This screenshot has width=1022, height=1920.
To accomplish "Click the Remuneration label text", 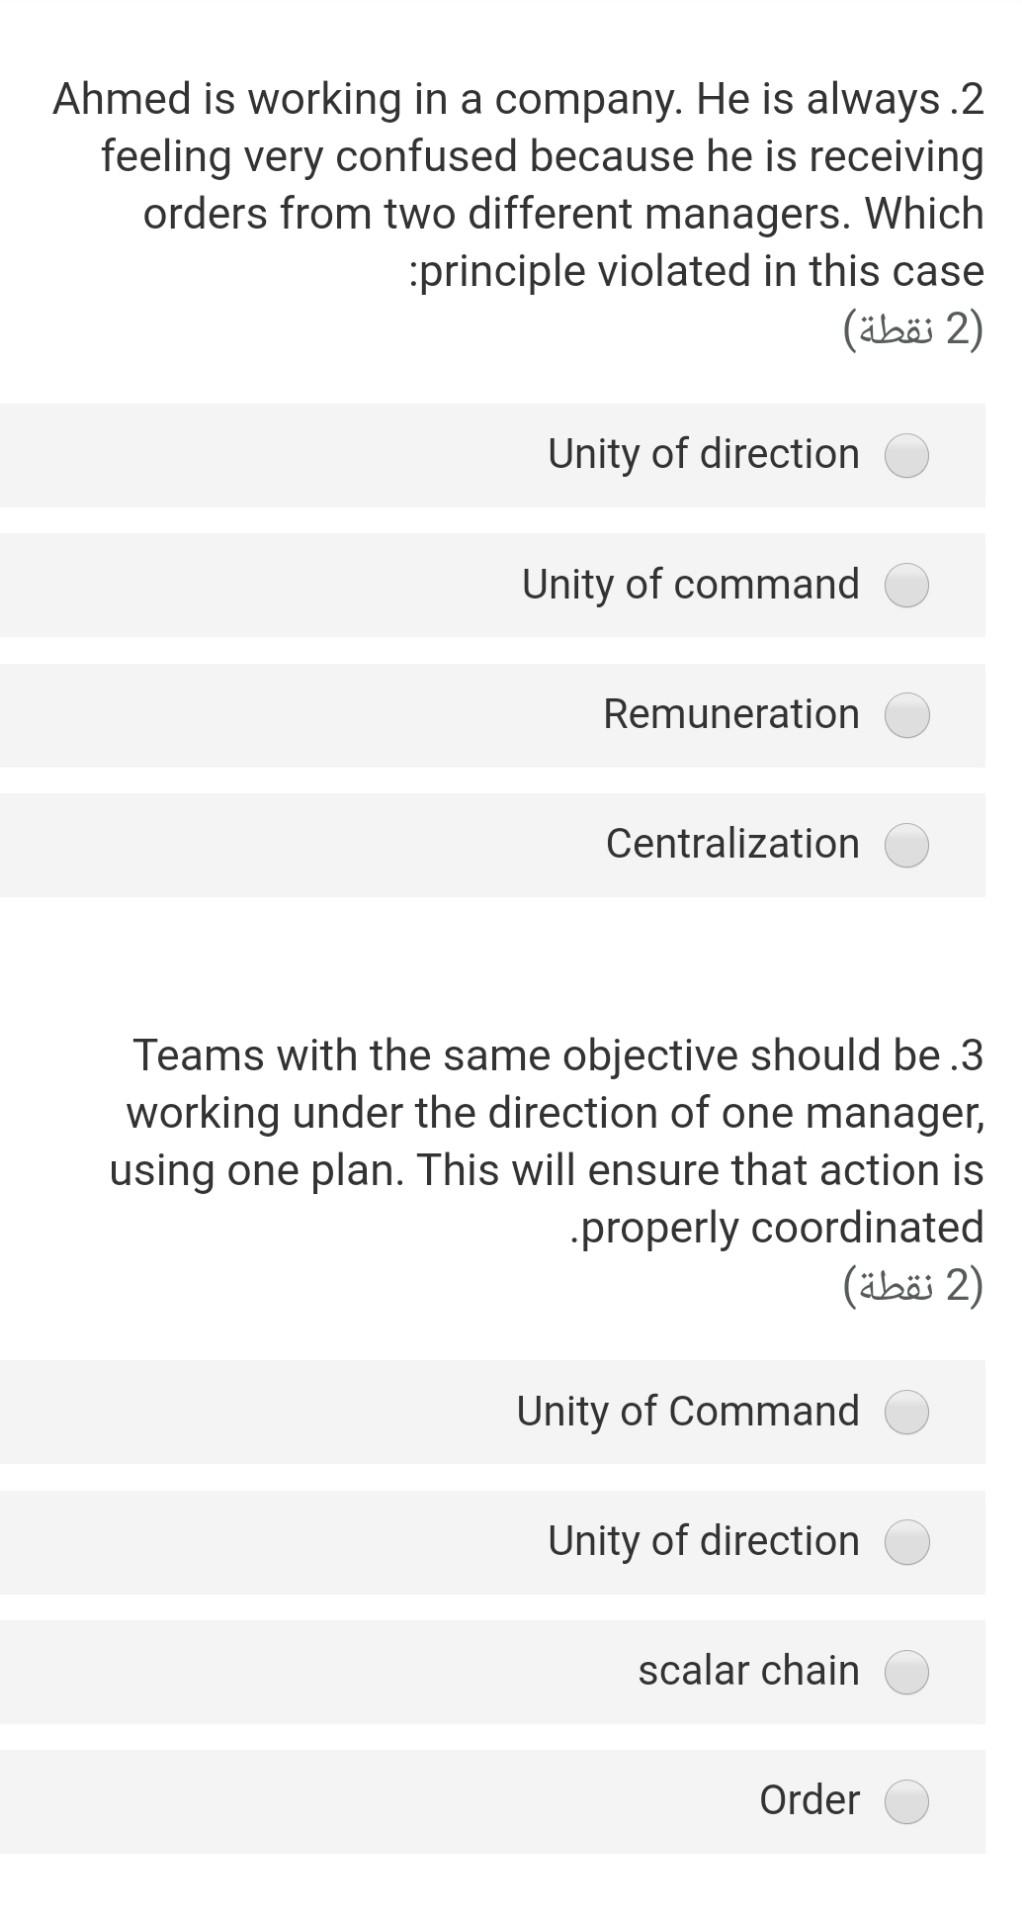I will [x=731, y=714].
